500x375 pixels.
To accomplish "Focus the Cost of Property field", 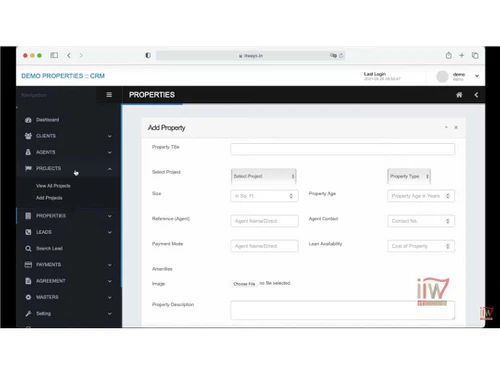I will 421,246.
